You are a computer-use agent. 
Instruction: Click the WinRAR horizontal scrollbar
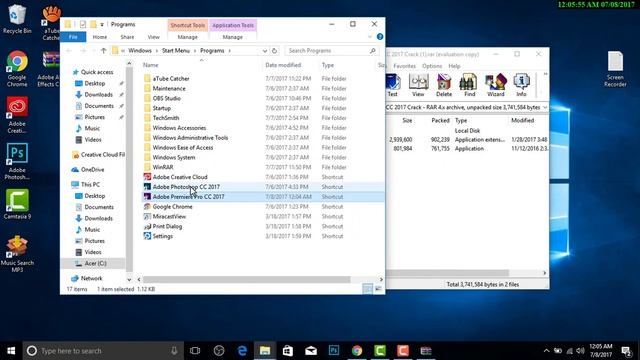(447, 273)
